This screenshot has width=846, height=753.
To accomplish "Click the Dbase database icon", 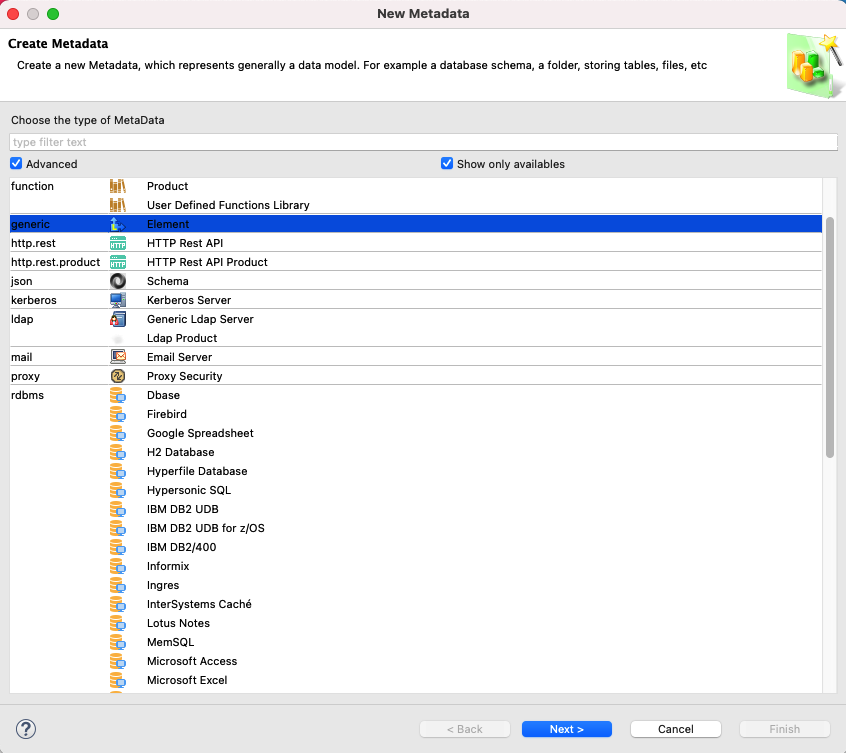I will pyautogui.click(x=118, y=395).
